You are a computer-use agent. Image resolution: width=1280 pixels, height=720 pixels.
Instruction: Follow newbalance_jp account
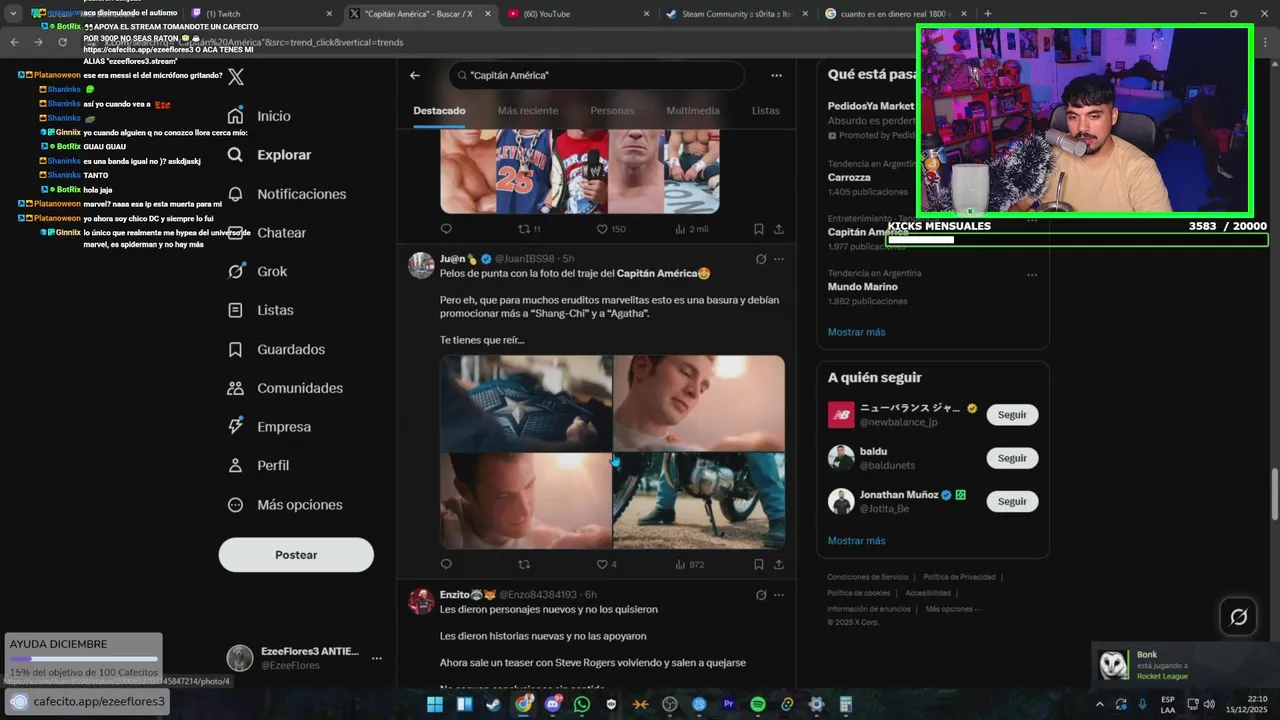1012,415
